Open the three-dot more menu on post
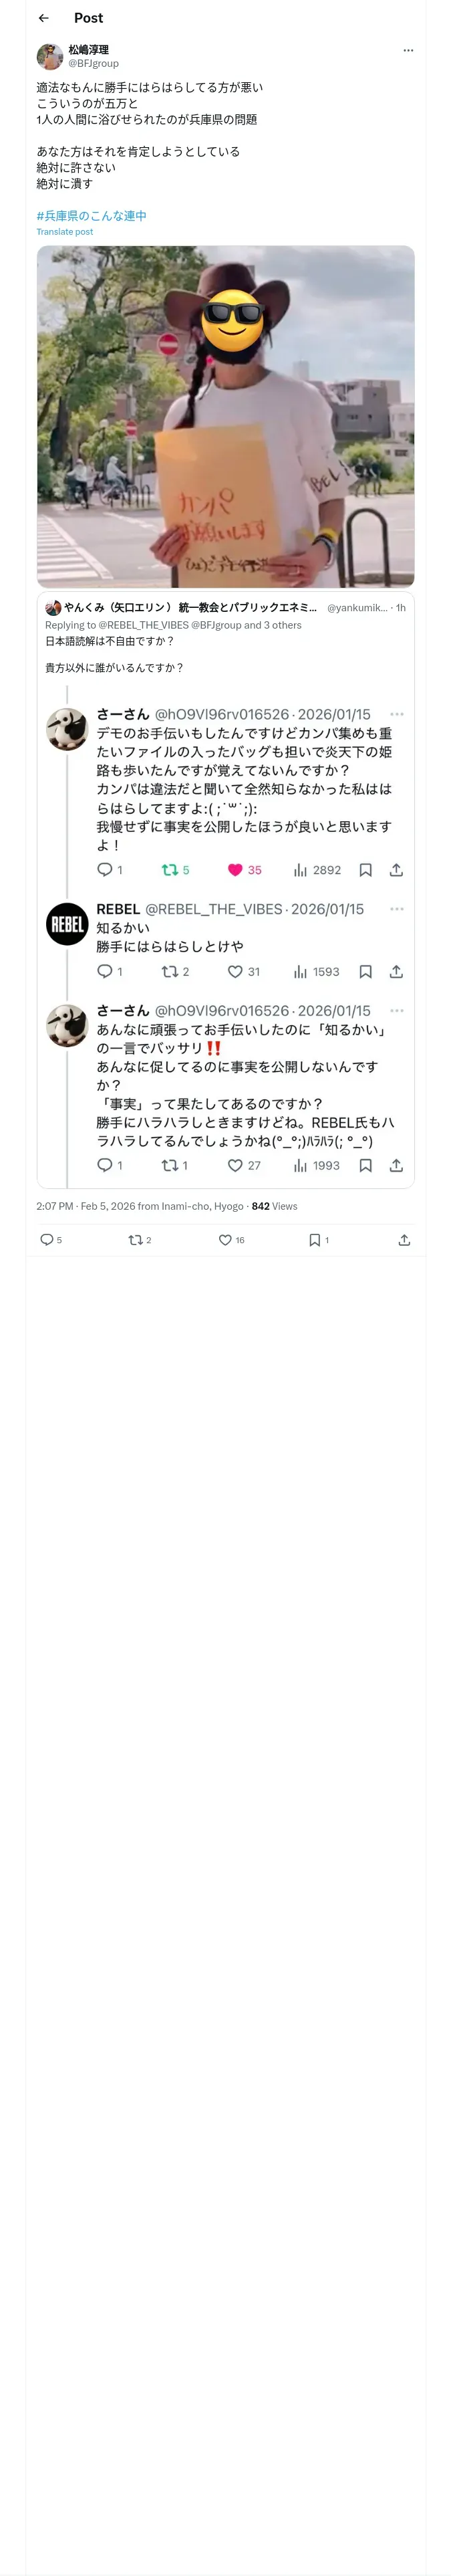Viewport: 451px width, 2576px height. tap(408, 51)
